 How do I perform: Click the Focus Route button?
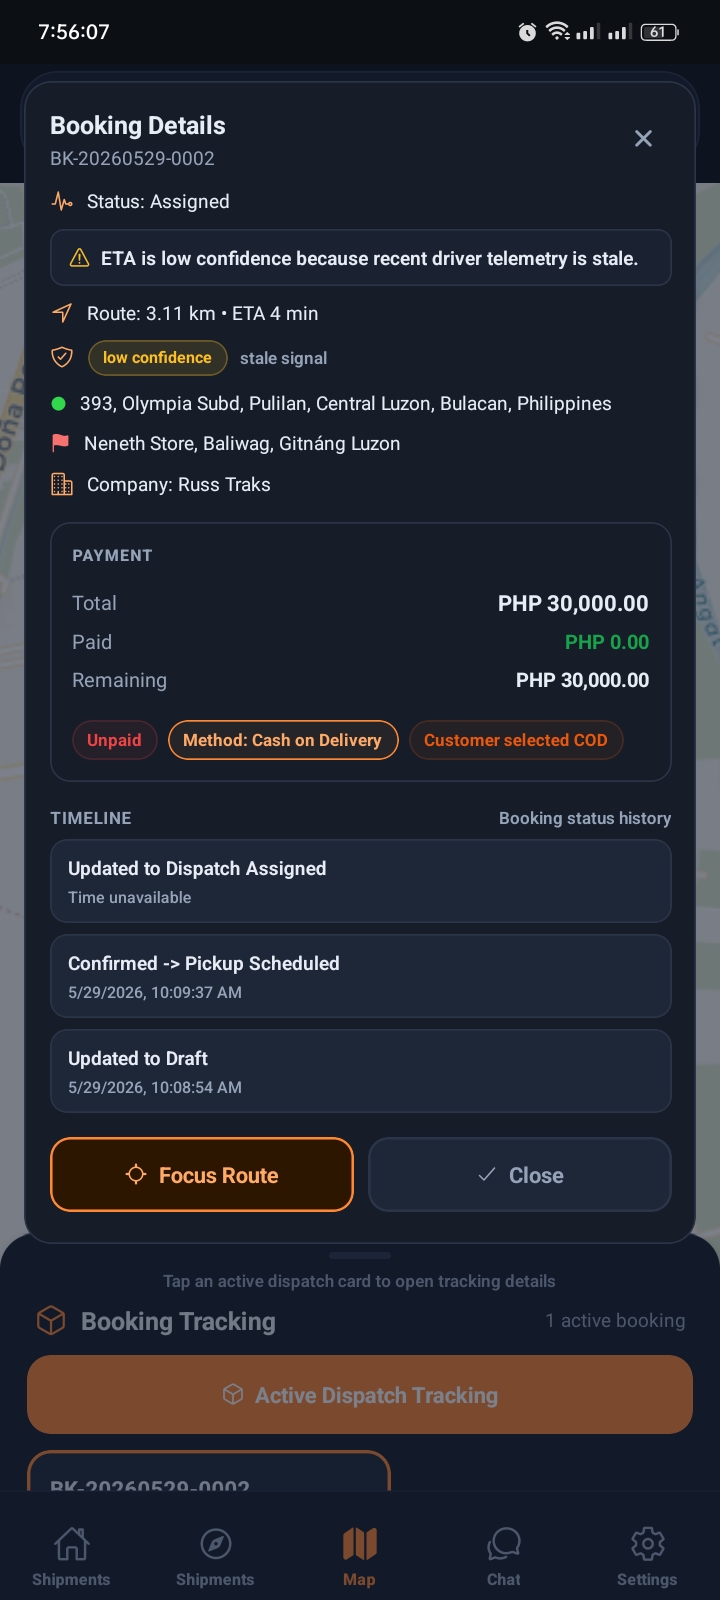coord(202,1175)
